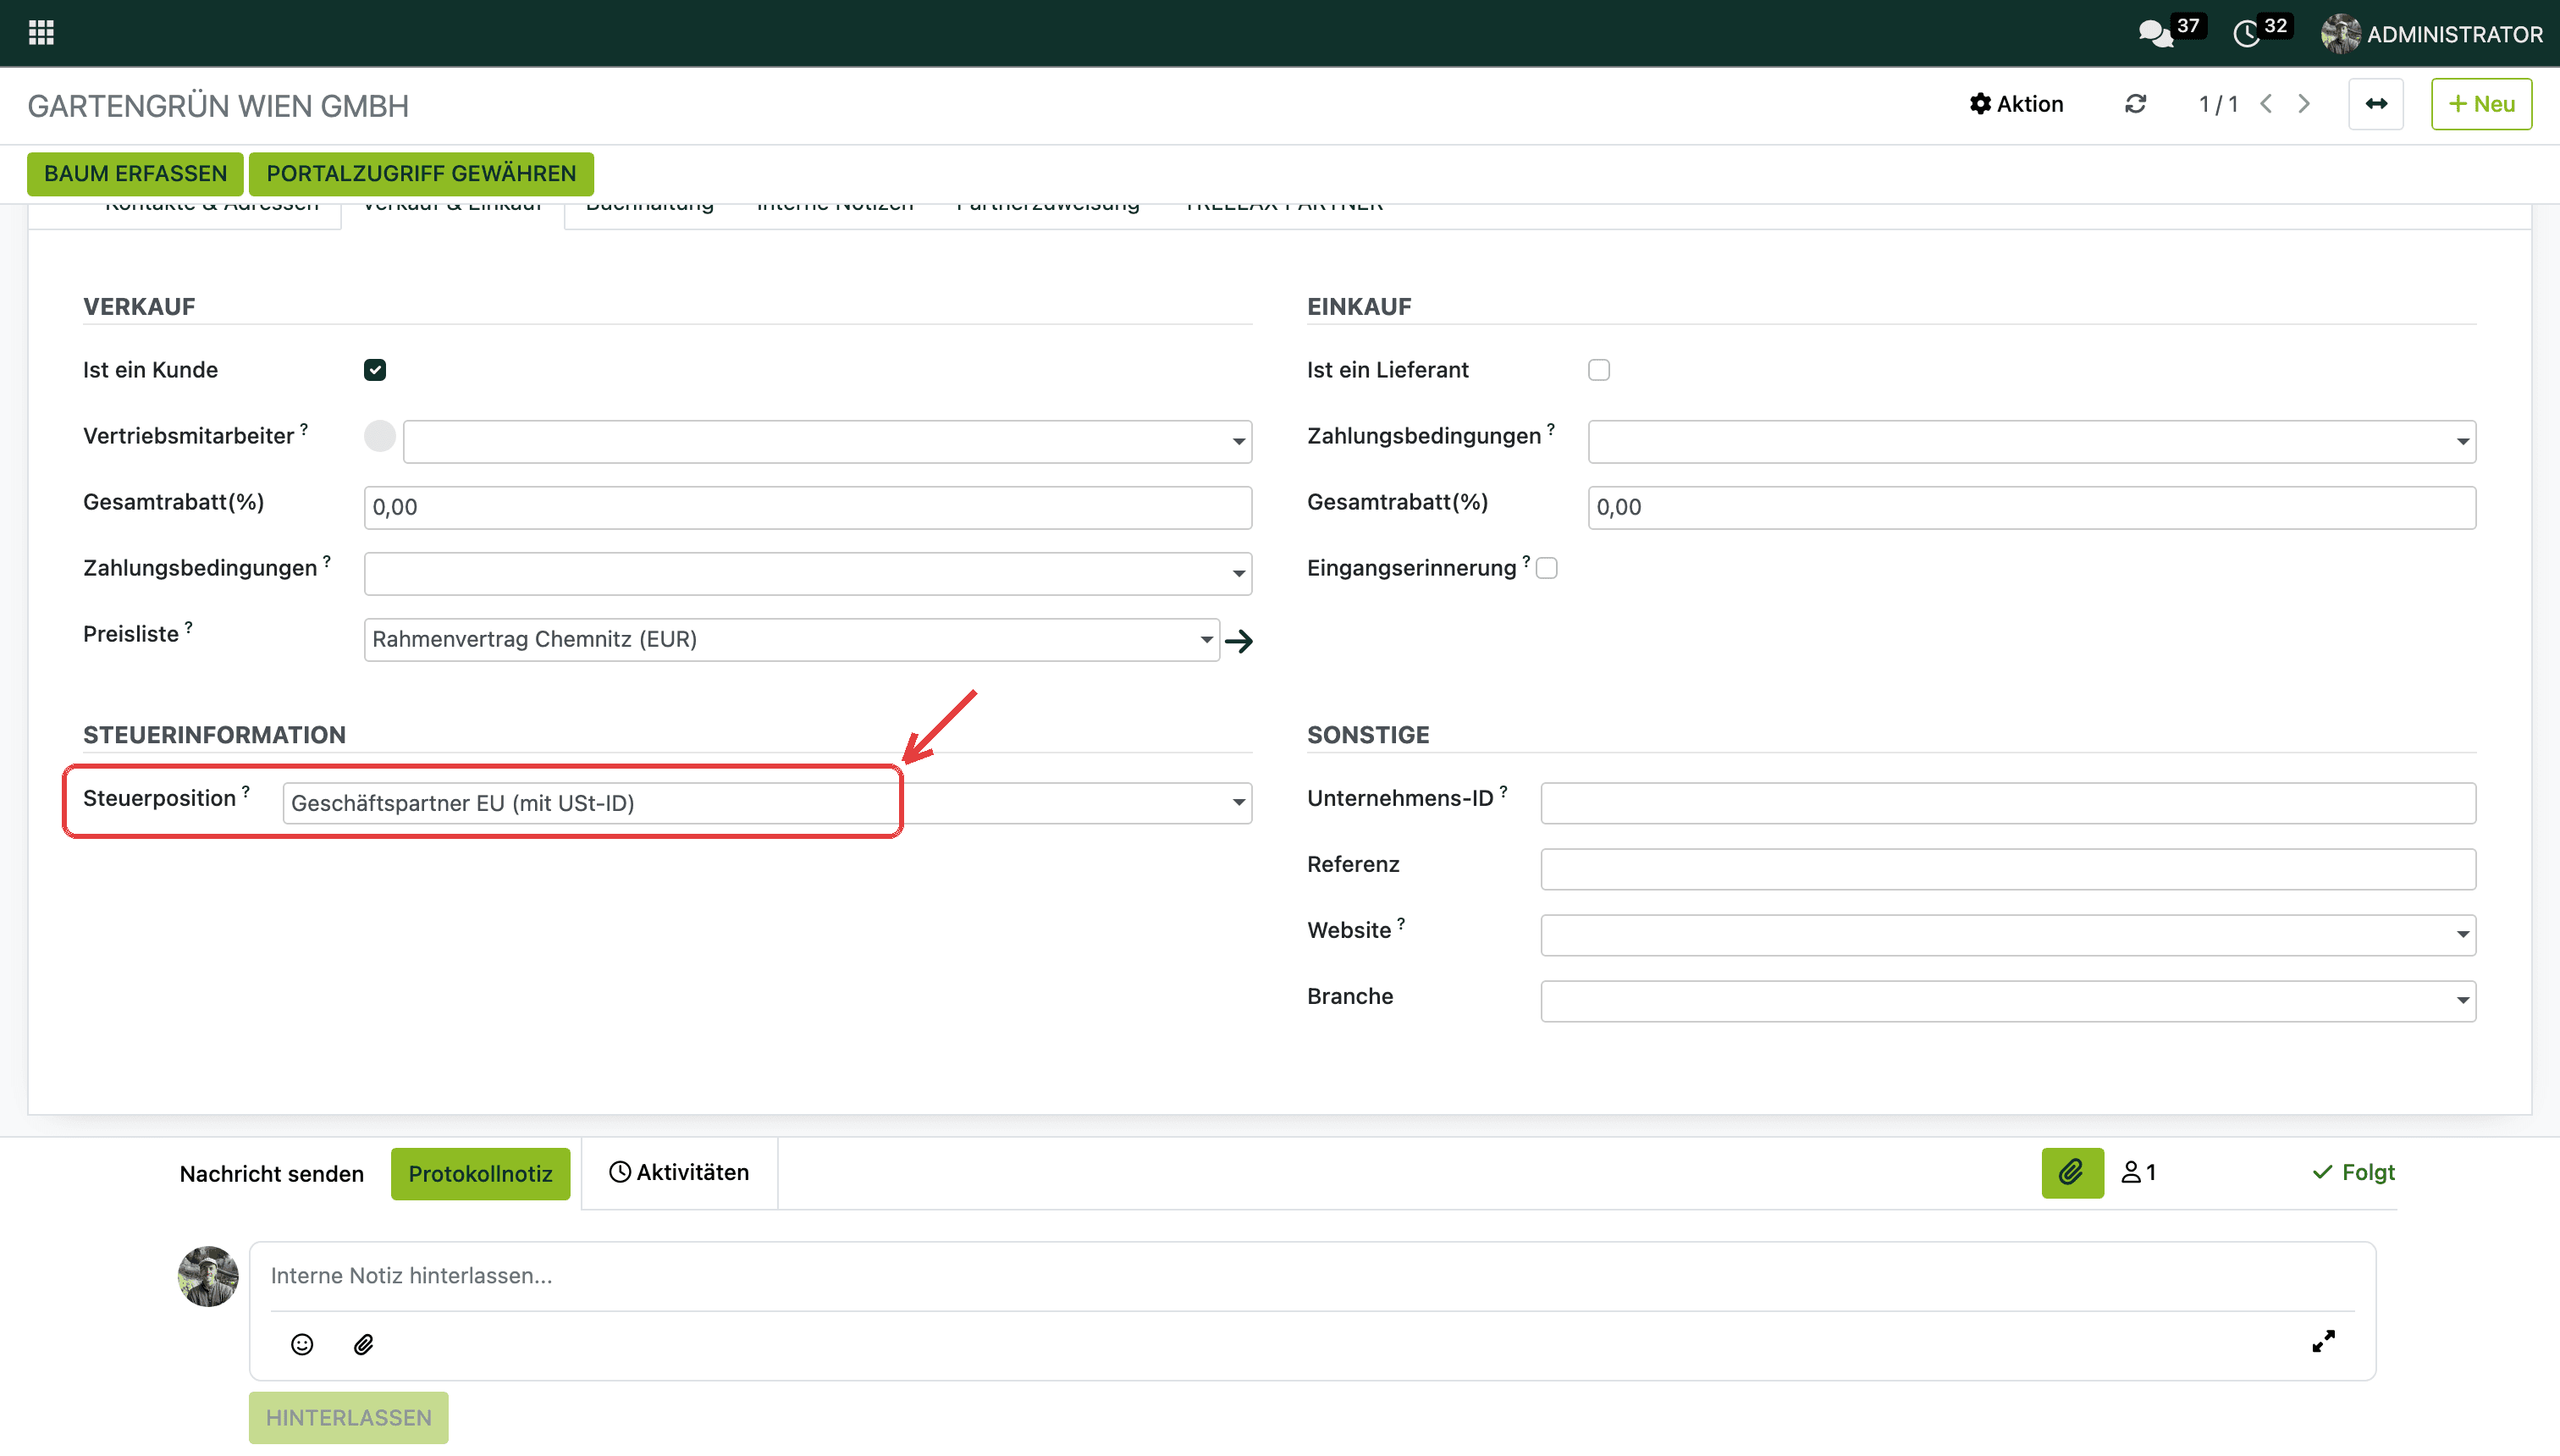Screen dimensions: 2560x1456
Task: Click the green attachments paperclip button
Action: click(x=2072, y=1172)
